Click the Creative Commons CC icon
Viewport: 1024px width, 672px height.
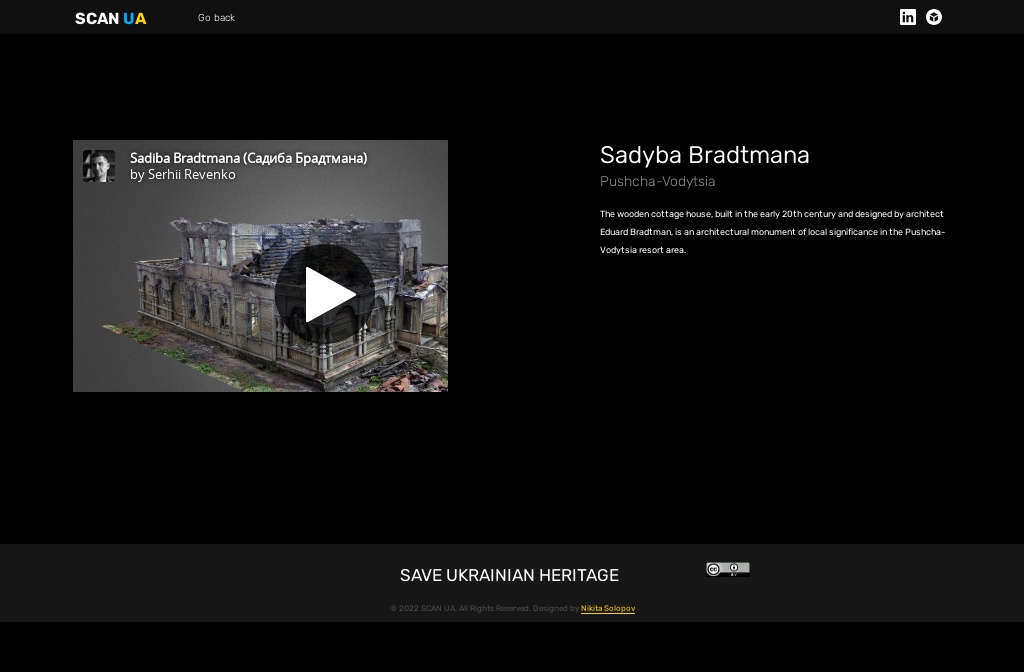714,569
